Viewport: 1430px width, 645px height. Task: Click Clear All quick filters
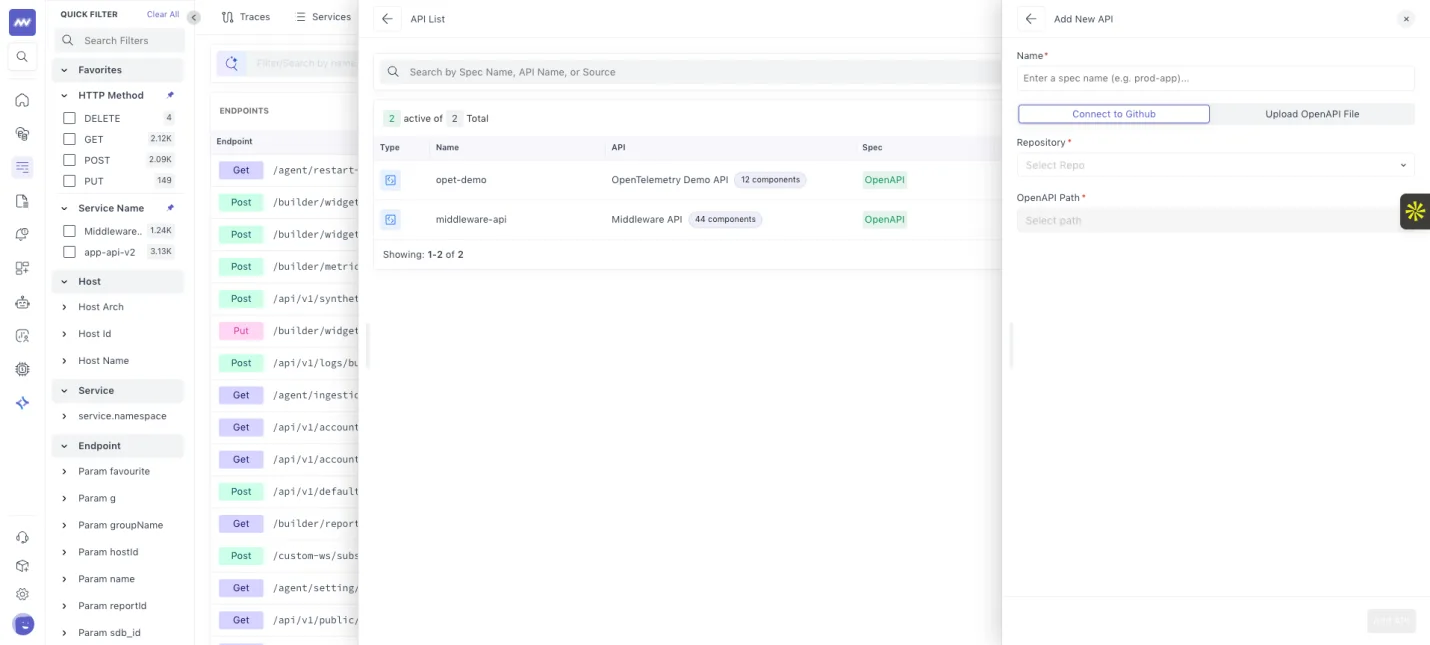163,15
